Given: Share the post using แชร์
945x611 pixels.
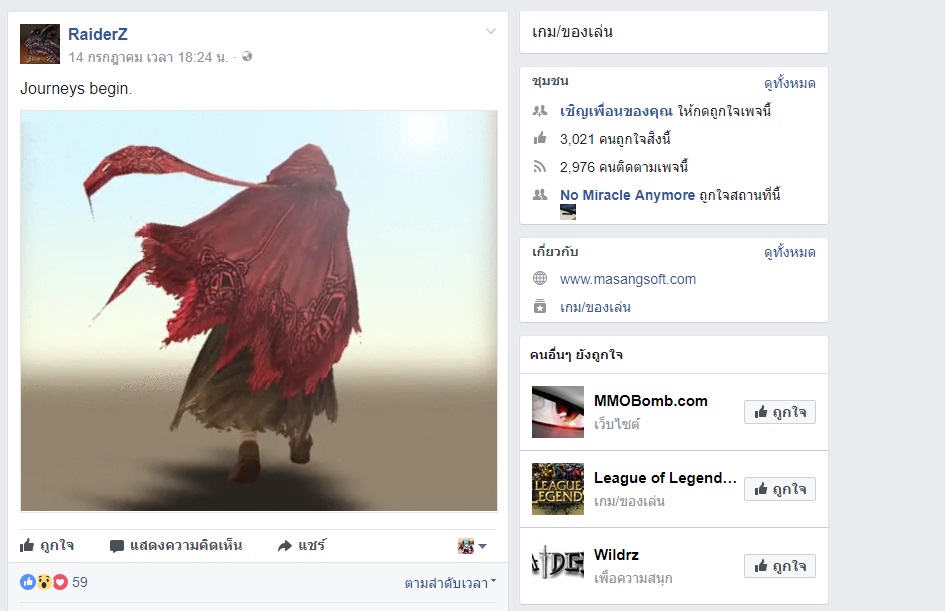Looking at the screenshot, I should [x=302, y=546].
